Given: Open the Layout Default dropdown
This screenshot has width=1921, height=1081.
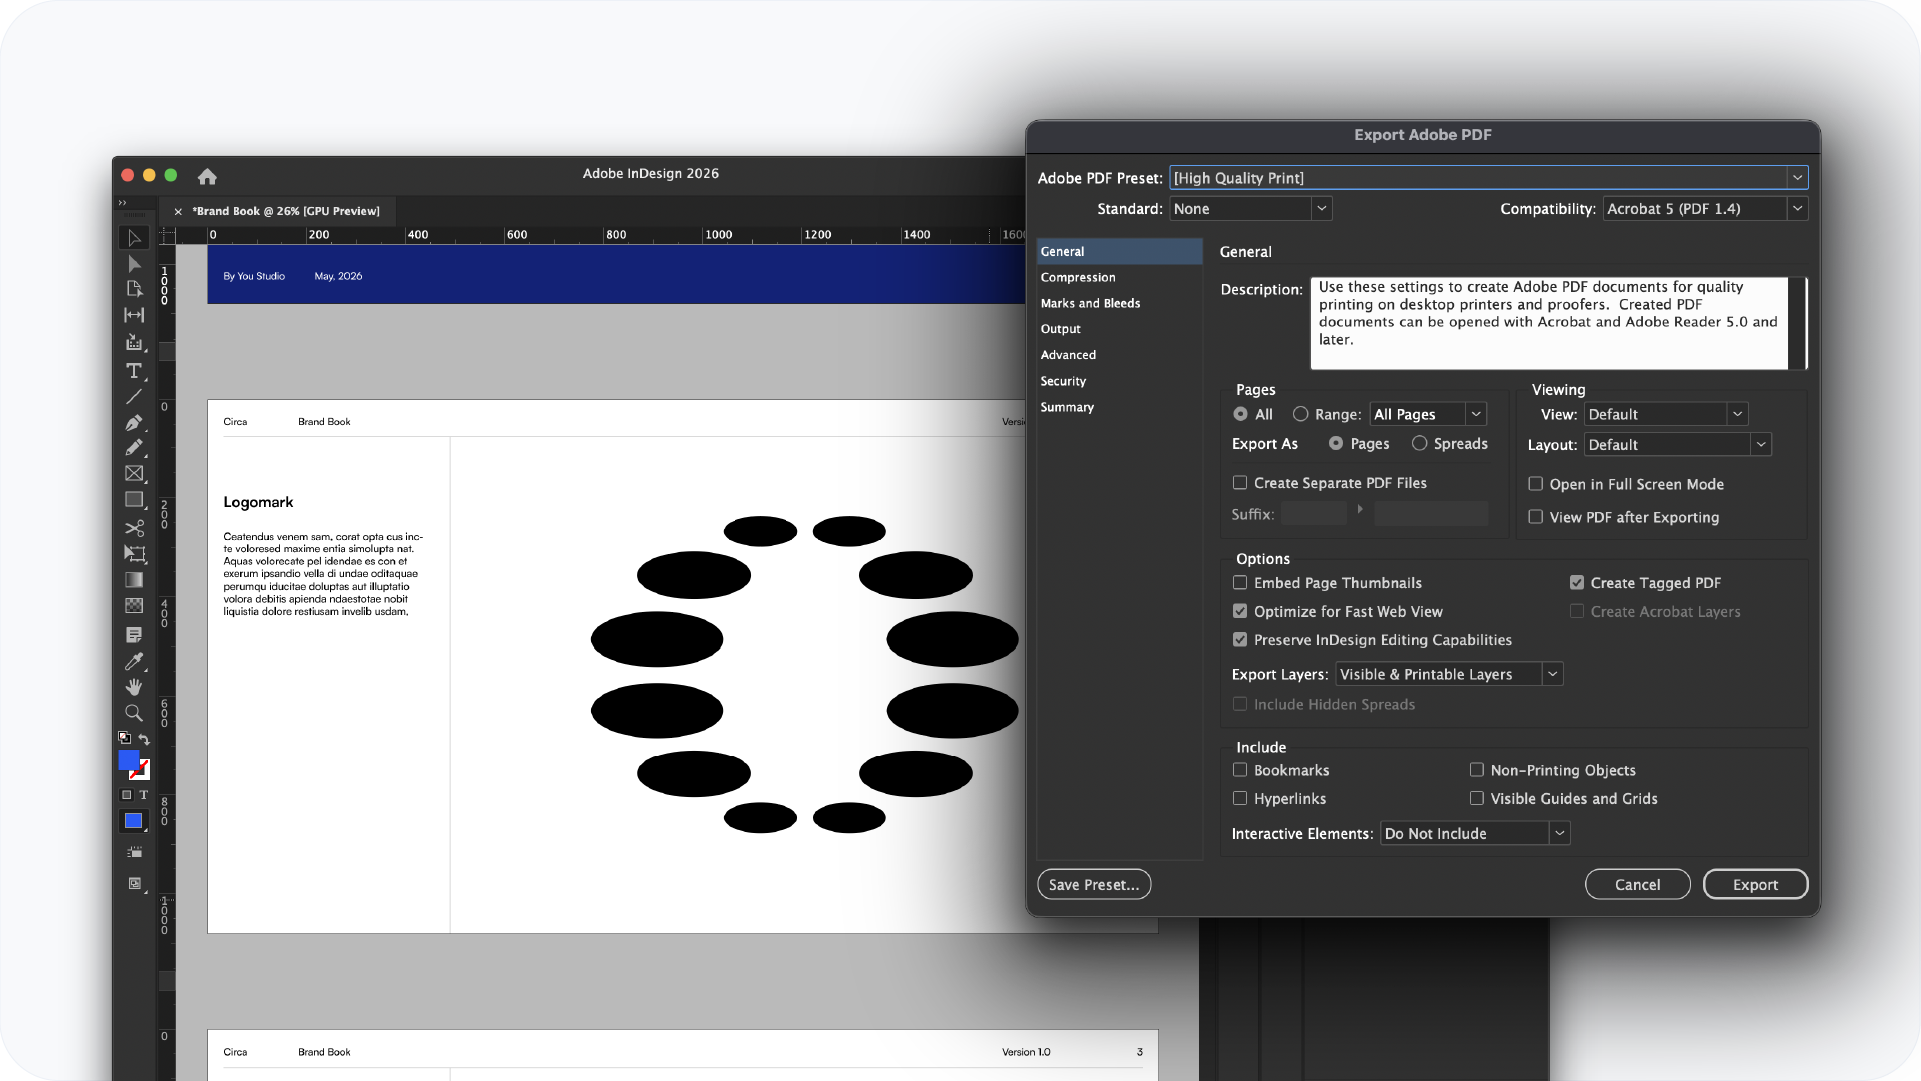Looking at the screenshot, I should point(1677,445).
